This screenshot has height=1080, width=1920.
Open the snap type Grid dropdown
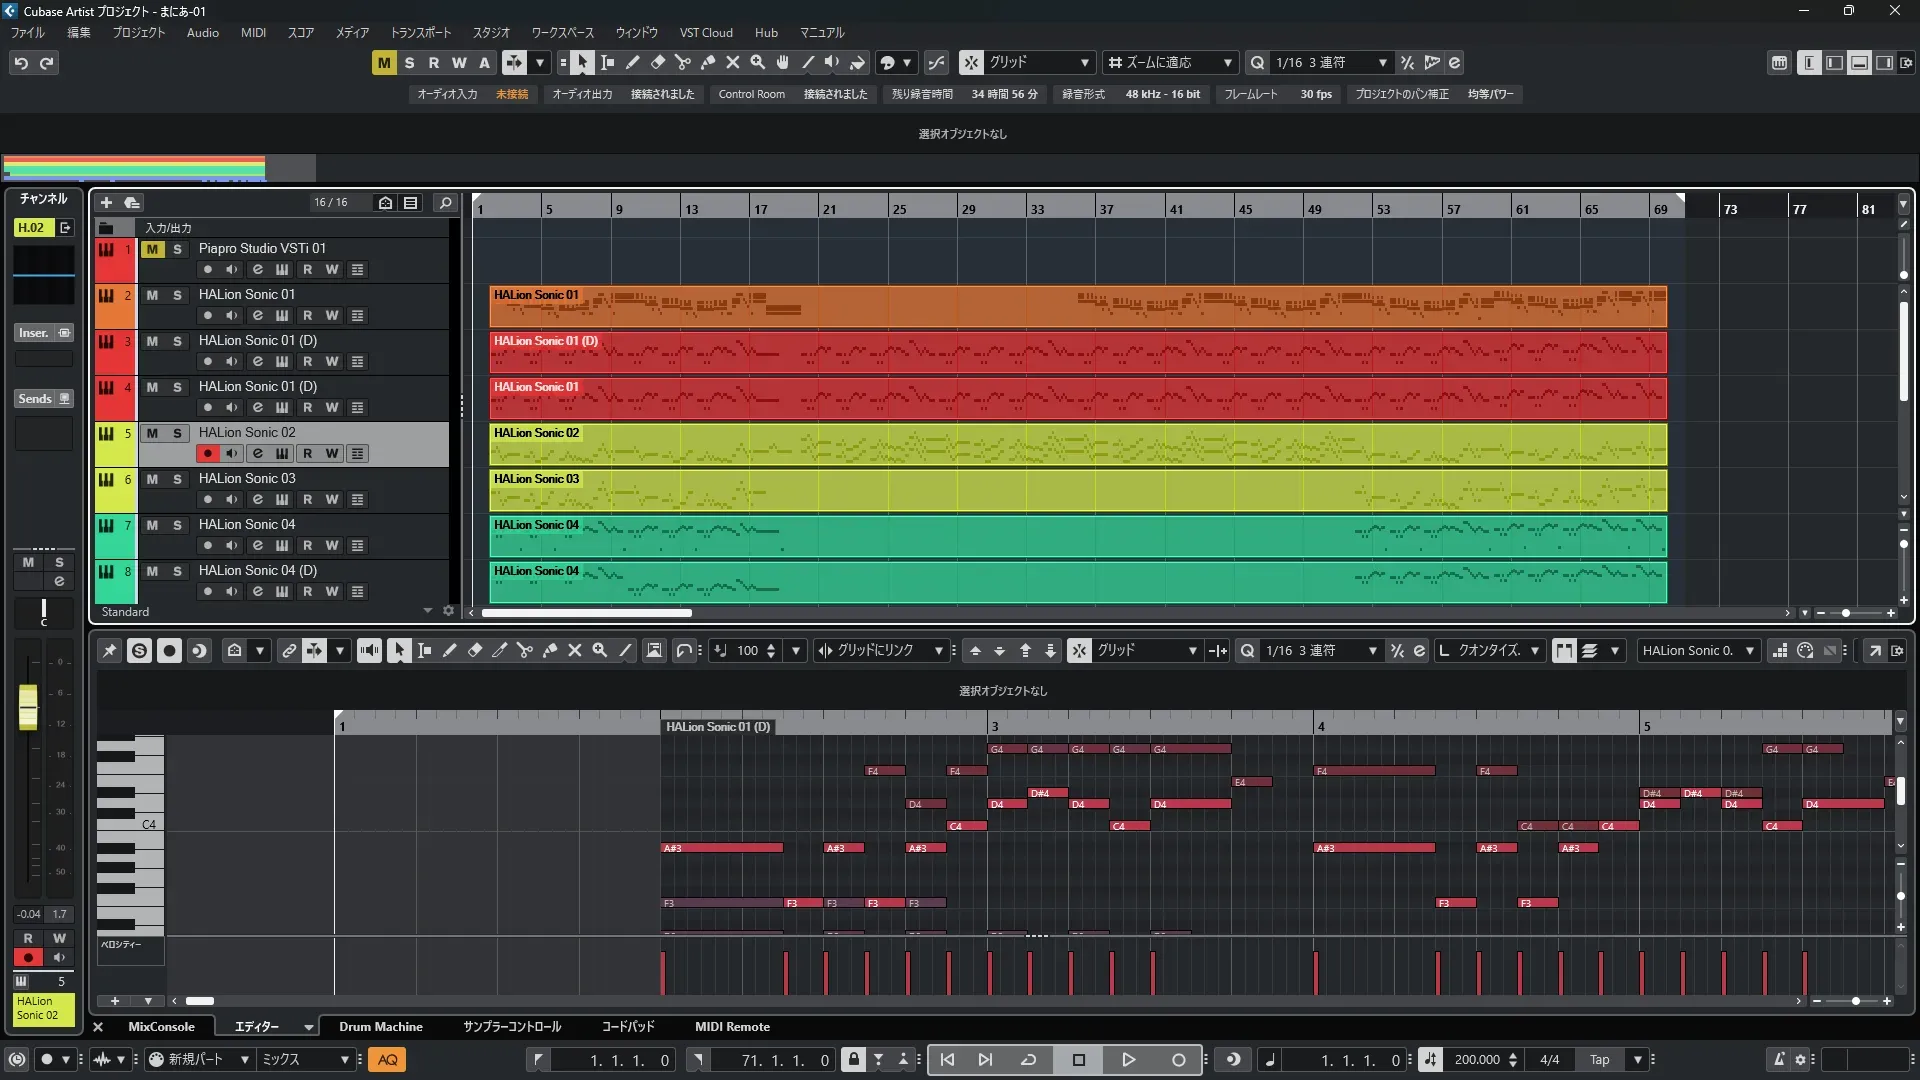pos(1085,63)
